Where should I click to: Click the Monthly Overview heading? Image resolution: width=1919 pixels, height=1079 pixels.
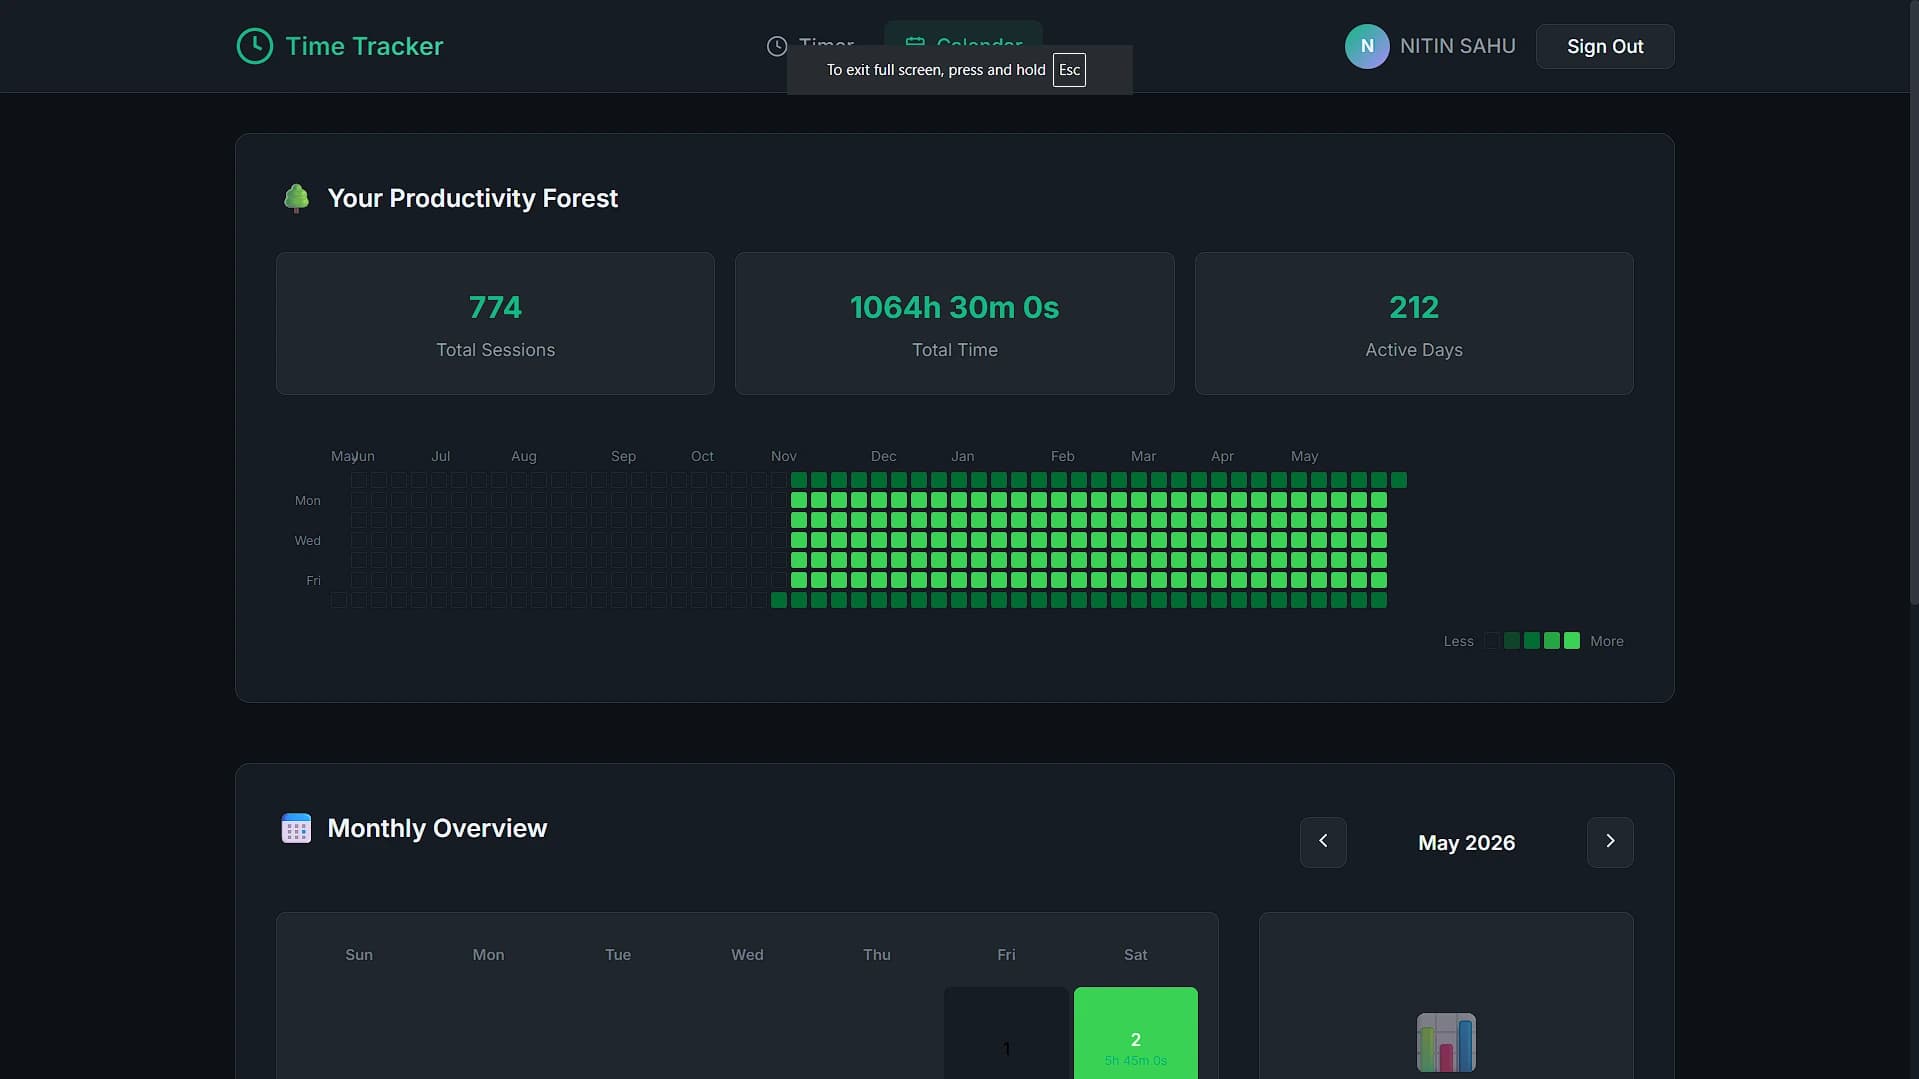[437, 828]
